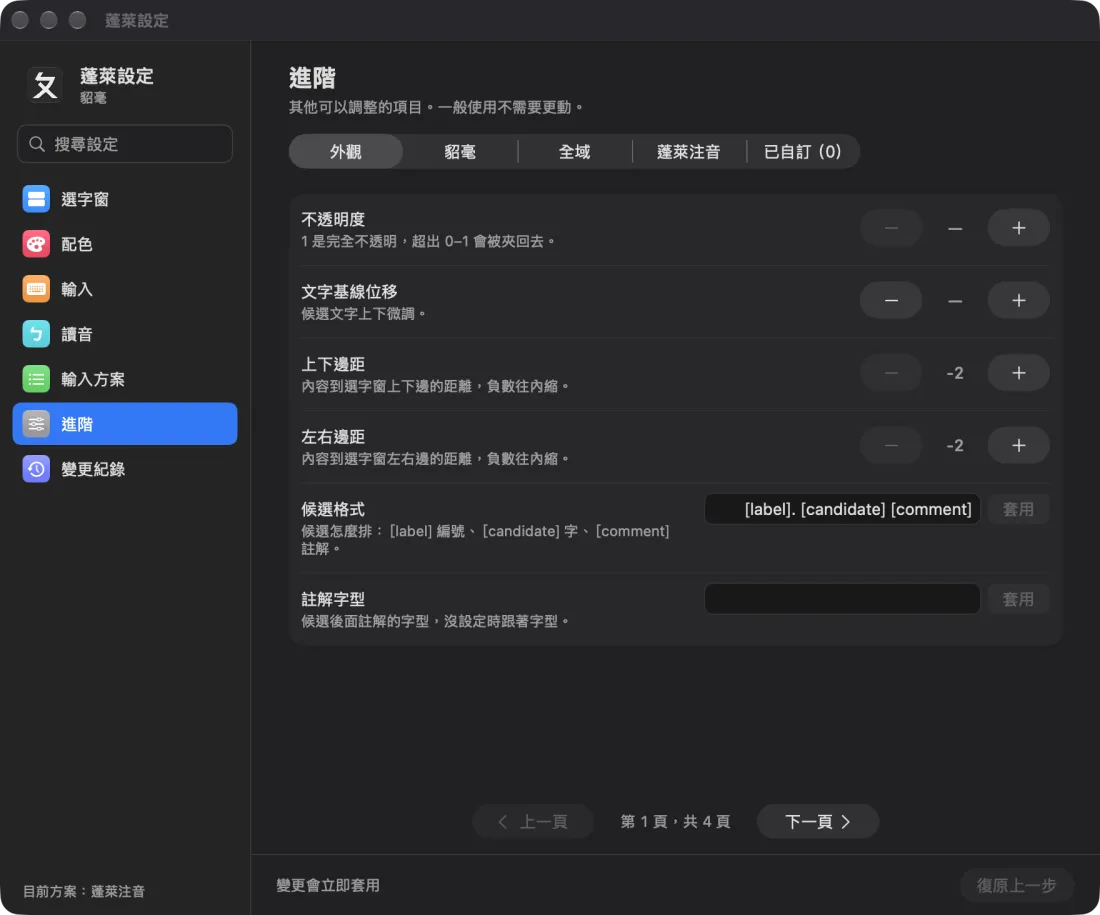This screenshot has width=1100, height=915.
Task: Switch to the 貂毫 tab
Action: coord(460,152)
